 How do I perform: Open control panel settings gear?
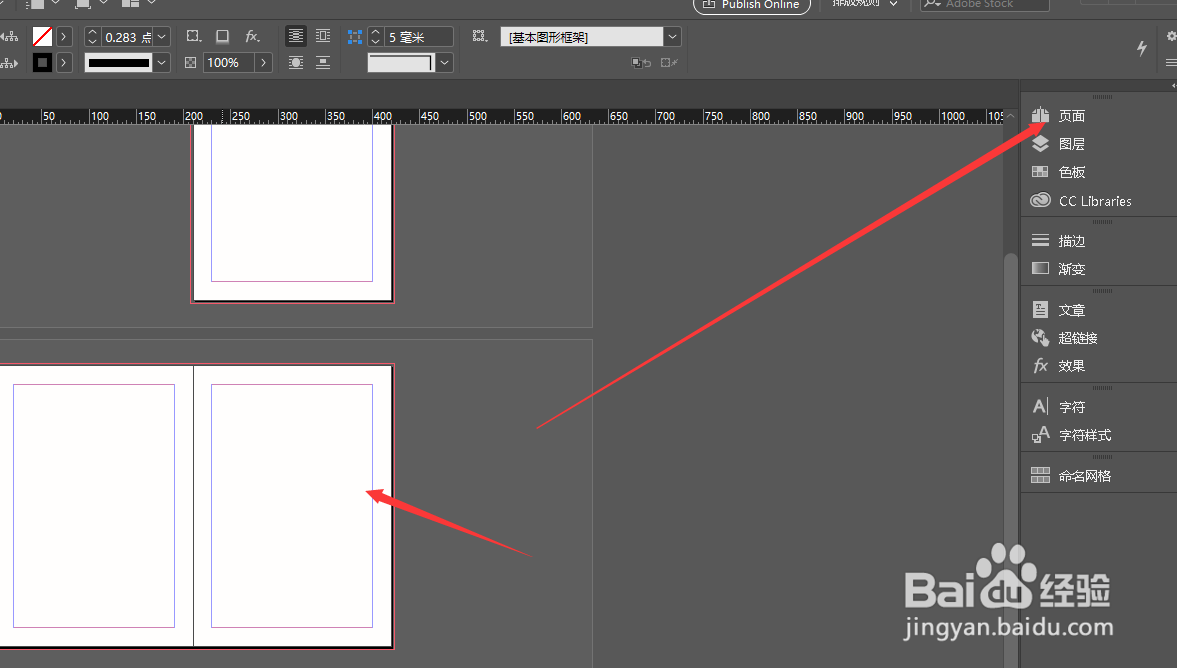tap(1171, 36)
